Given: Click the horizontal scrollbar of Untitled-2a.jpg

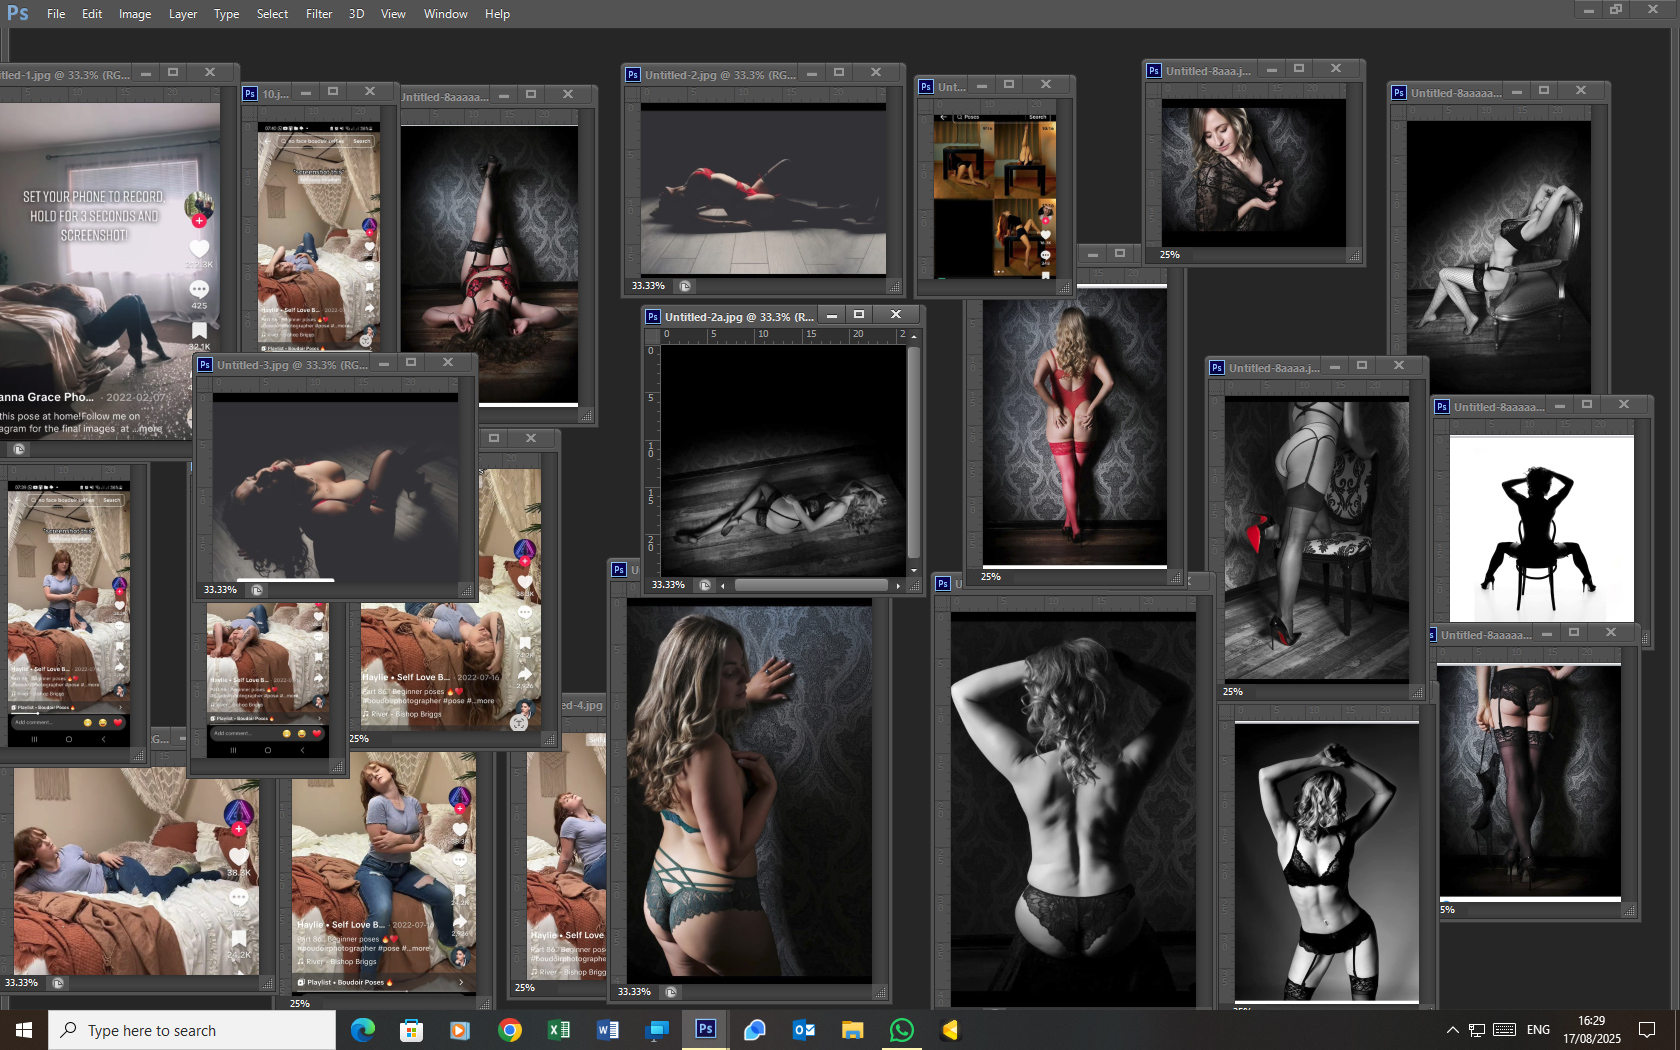Looking at the screenshot, I should pos(810,585).
